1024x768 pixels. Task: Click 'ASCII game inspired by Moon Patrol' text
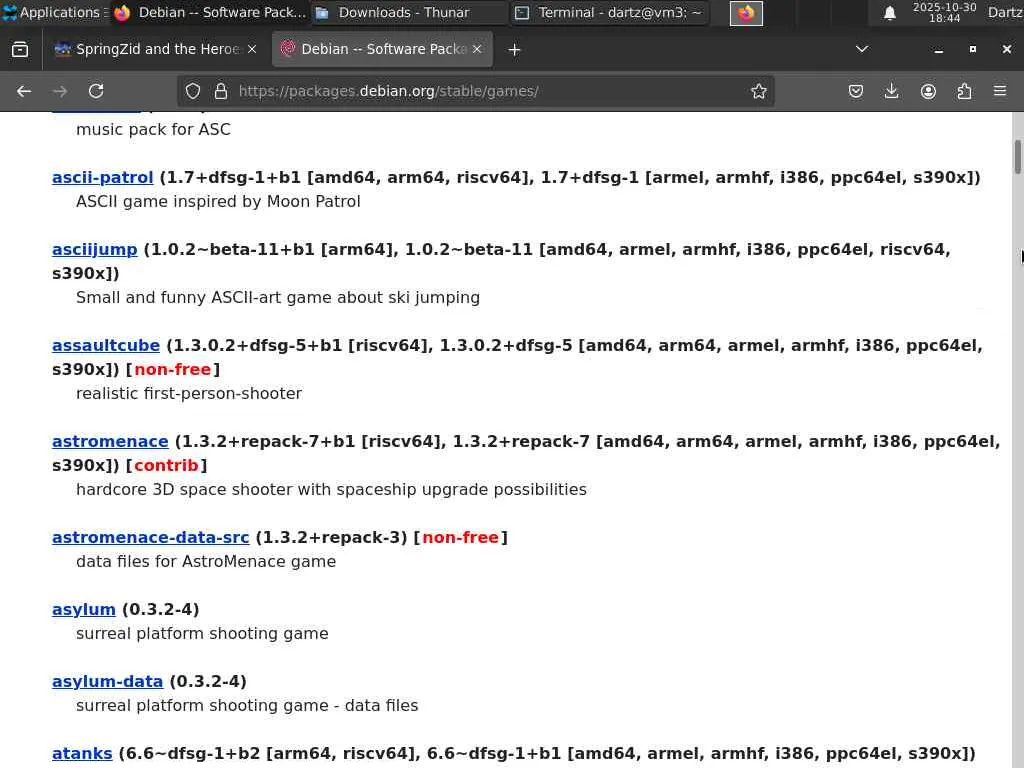[218, 201]
